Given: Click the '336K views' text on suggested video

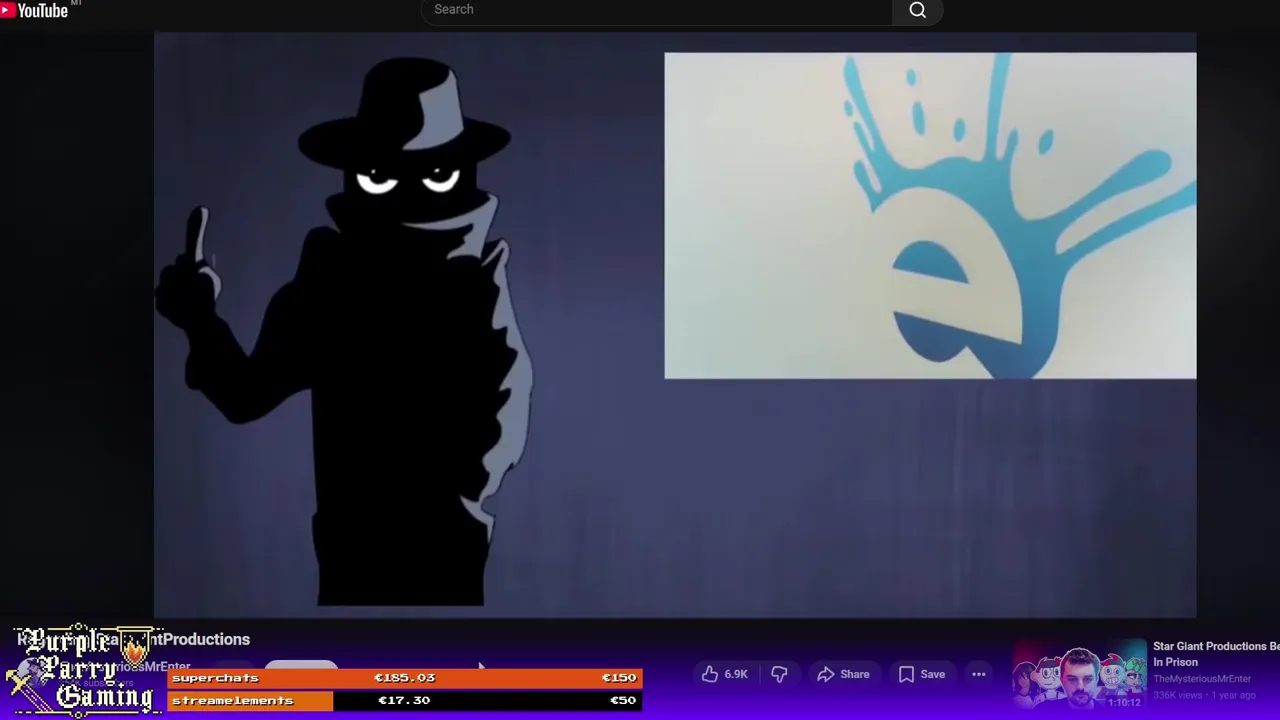Looking at the screenshot, I should click(x=1176, y=695).
